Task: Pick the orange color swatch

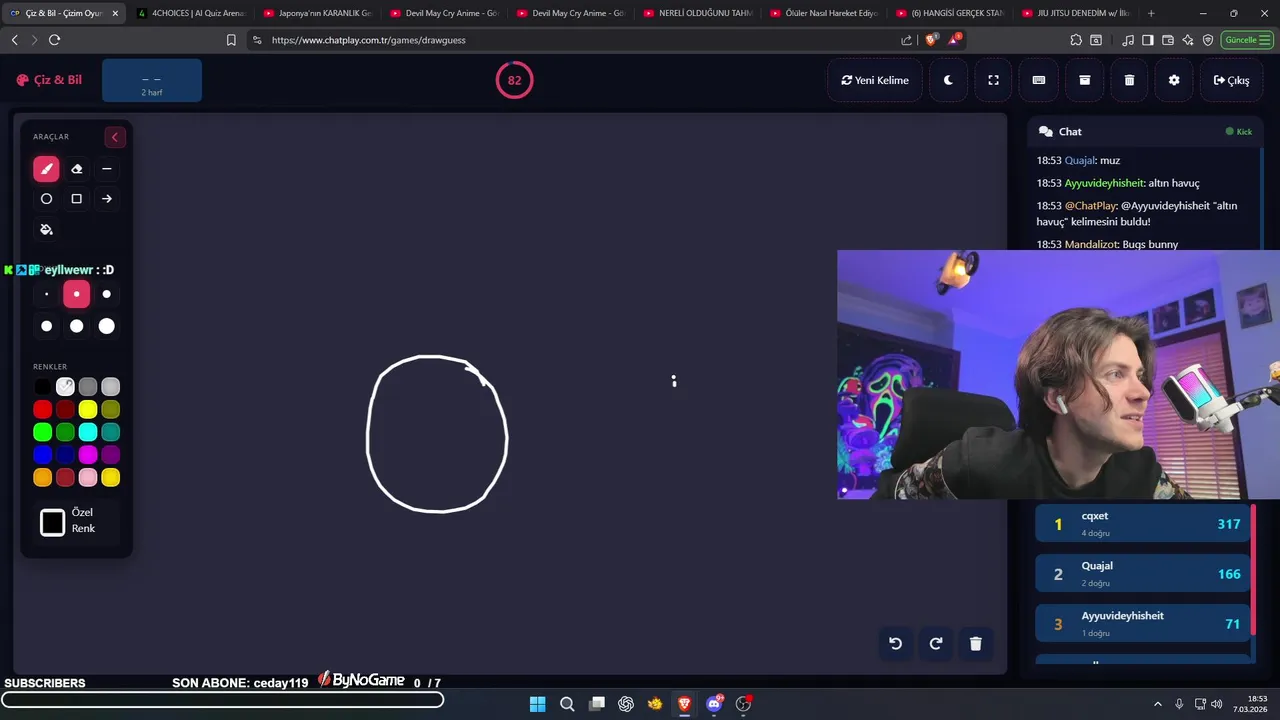Action: click(42, 478)
